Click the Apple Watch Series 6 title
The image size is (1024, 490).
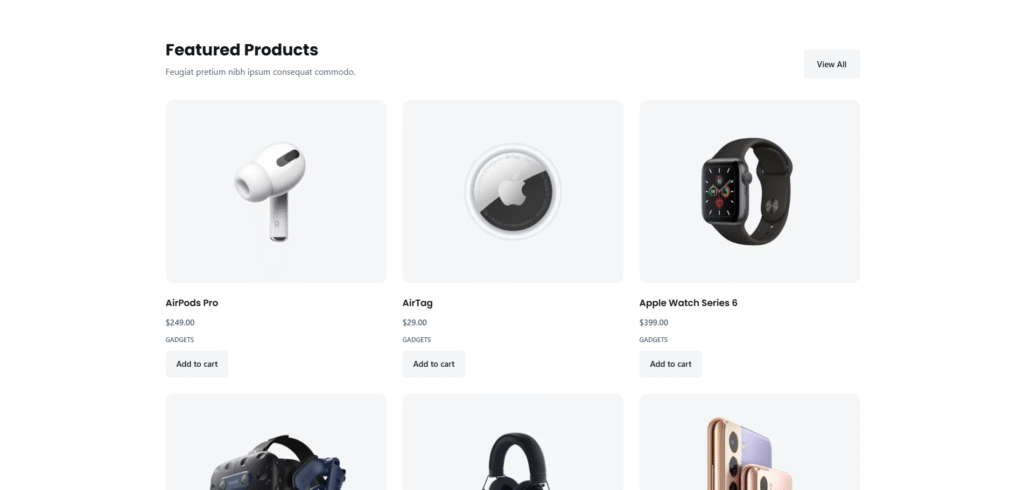pos(688,303)
